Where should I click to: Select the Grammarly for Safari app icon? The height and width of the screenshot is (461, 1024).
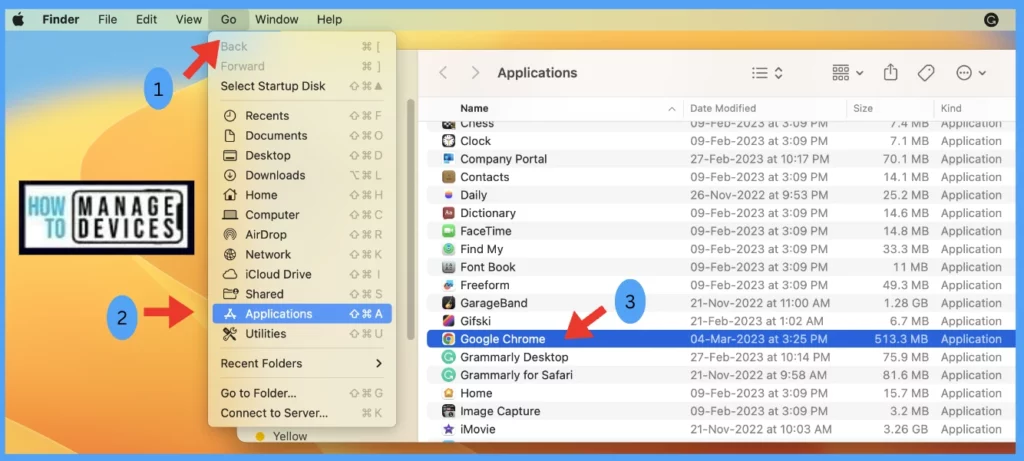point(448,375)
